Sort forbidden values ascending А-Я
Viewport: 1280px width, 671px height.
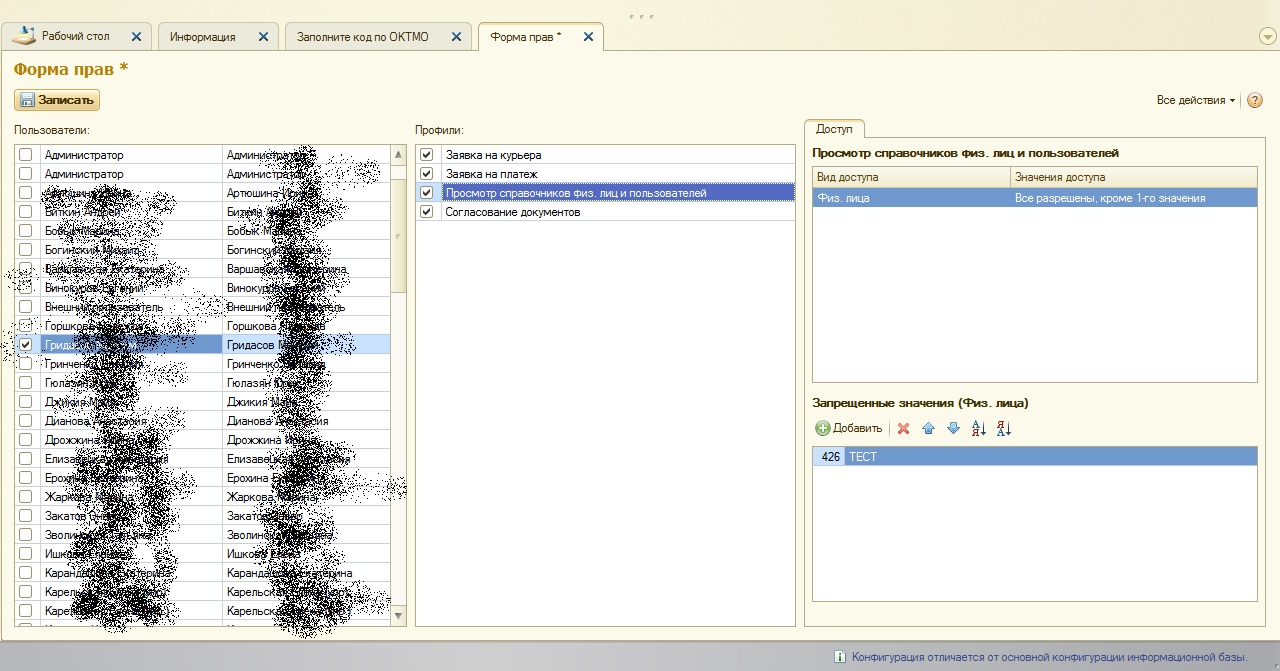tap(979, 428)
